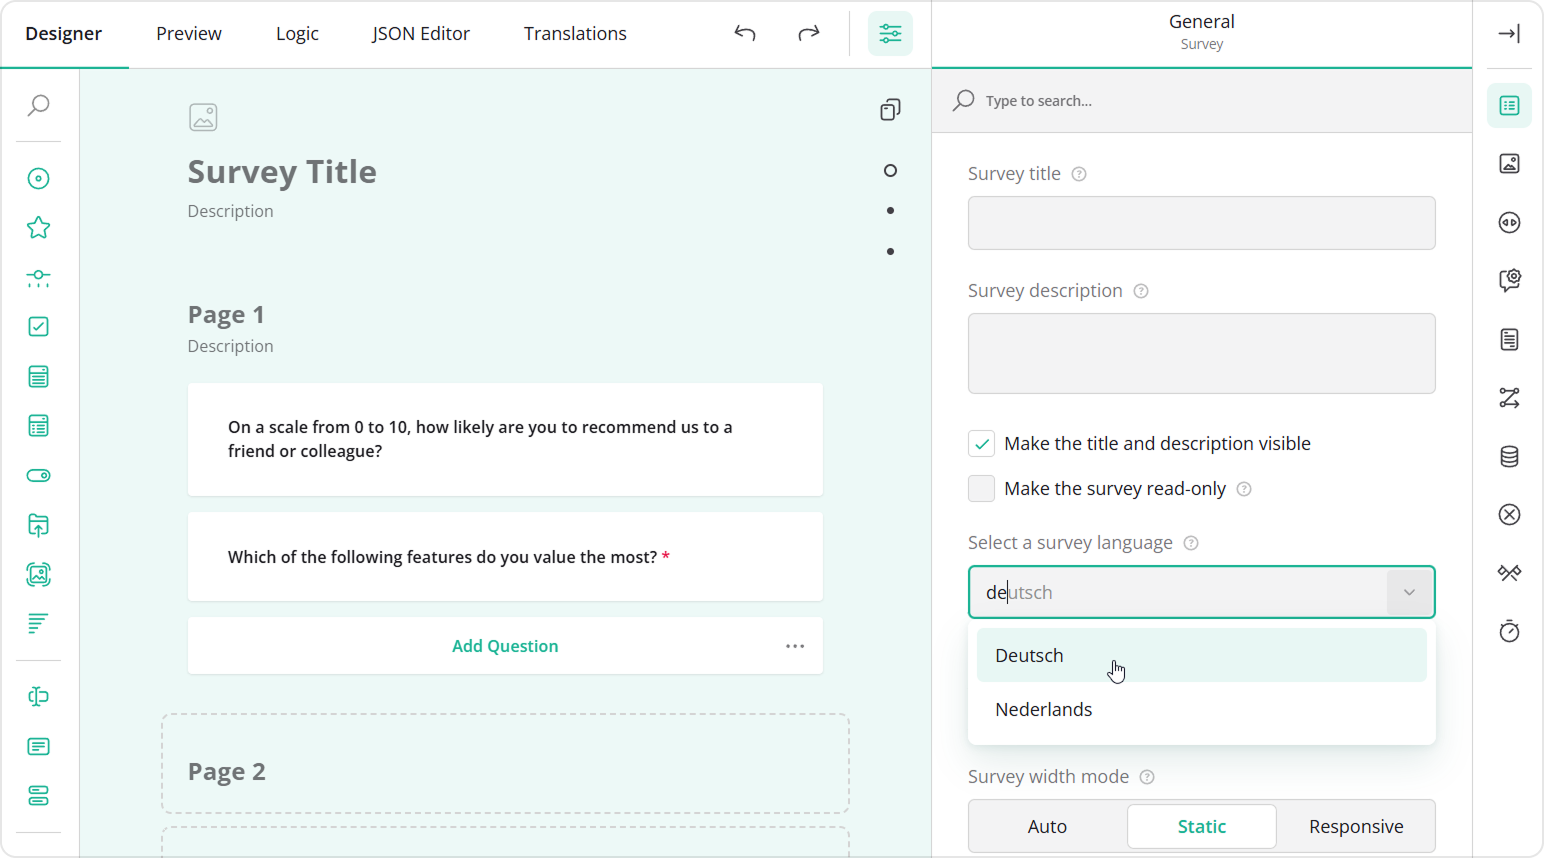The image size is (1544, 858).
Task: Pick the Image Picker question icon
Action: (x=38, y=574)
